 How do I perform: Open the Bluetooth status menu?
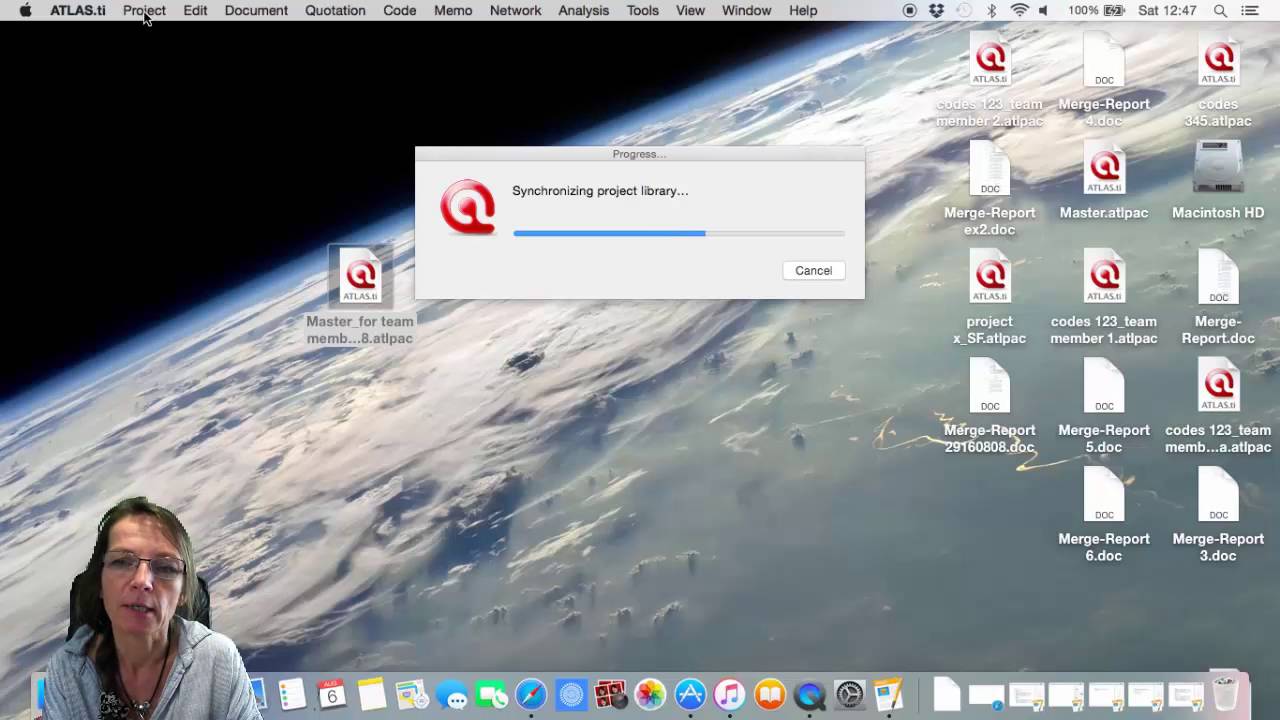[992, 10]
